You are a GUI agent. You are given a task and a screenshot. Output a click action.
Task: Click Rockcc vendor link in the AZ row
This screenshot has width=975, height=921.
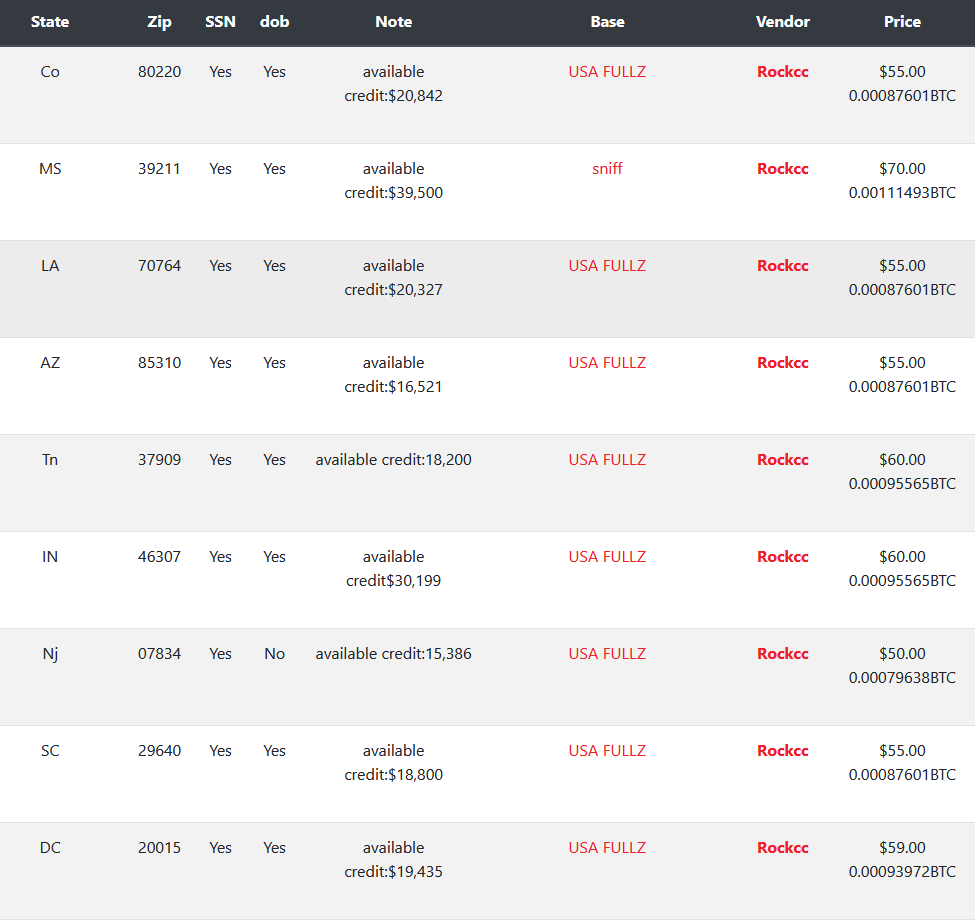point(783,363)
